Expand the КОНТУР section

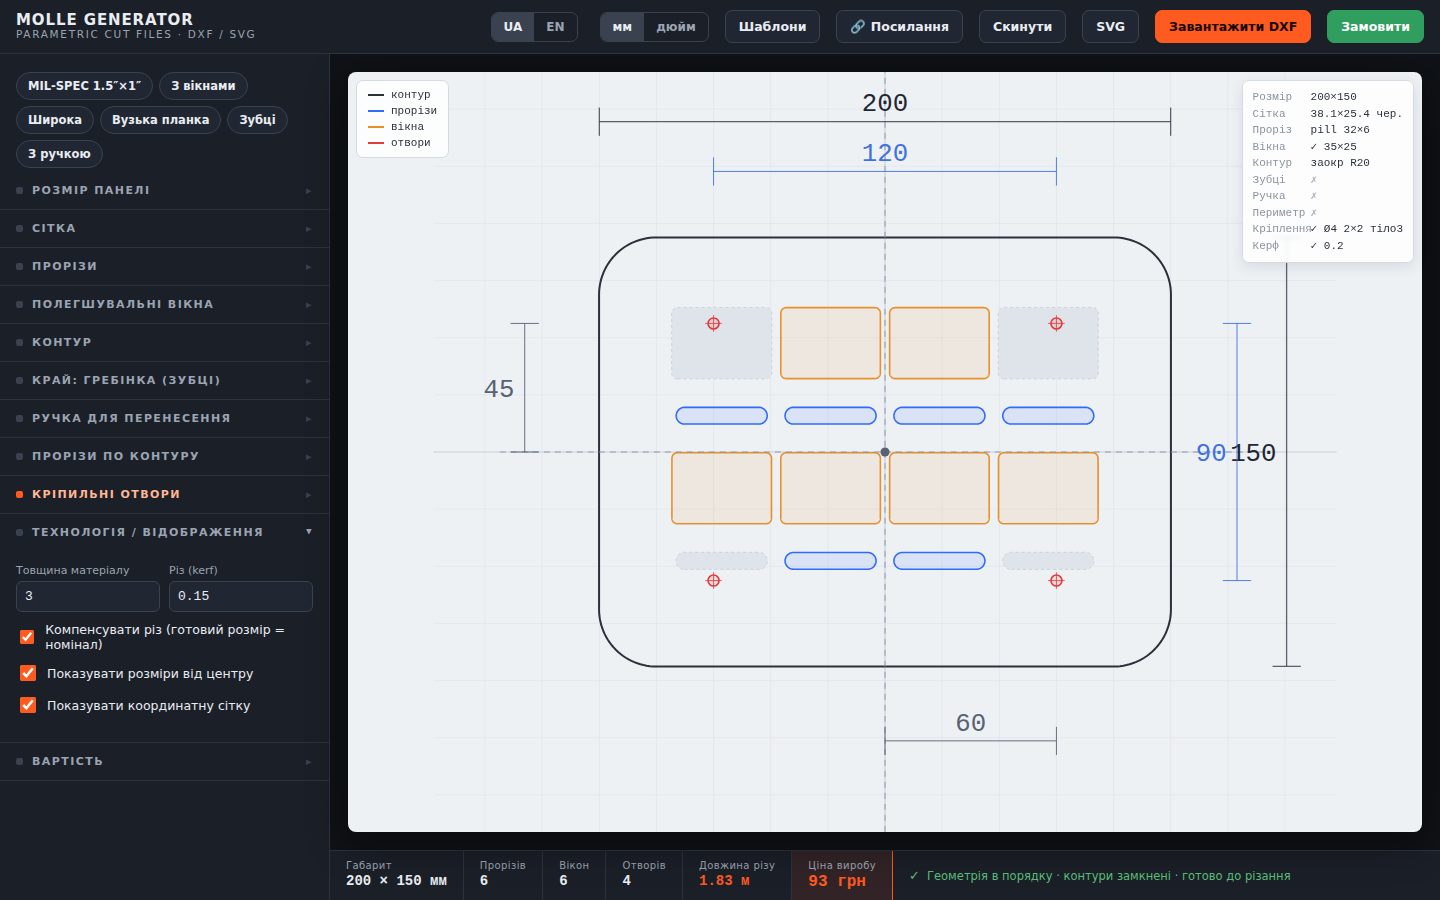(164, 342)
